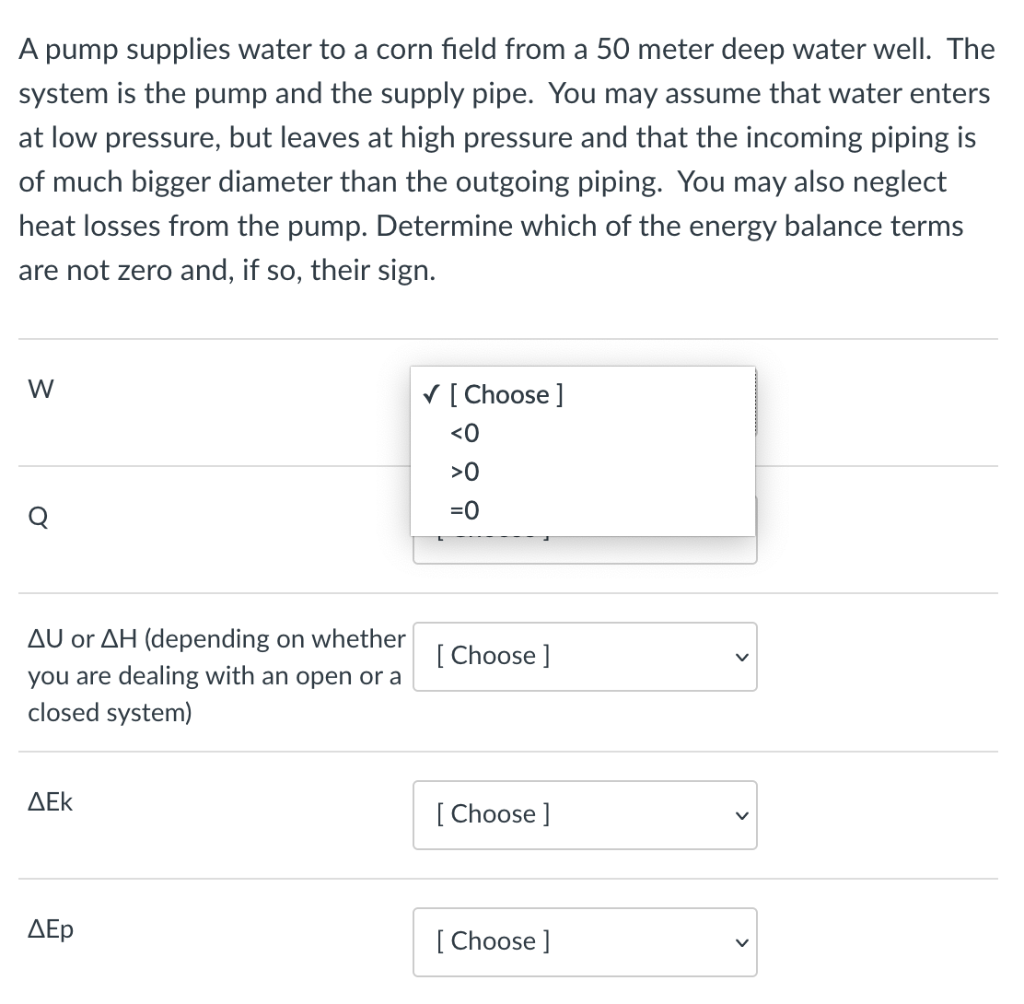Open the ΔU or ΔH dropdown

[x=584, y=656]
